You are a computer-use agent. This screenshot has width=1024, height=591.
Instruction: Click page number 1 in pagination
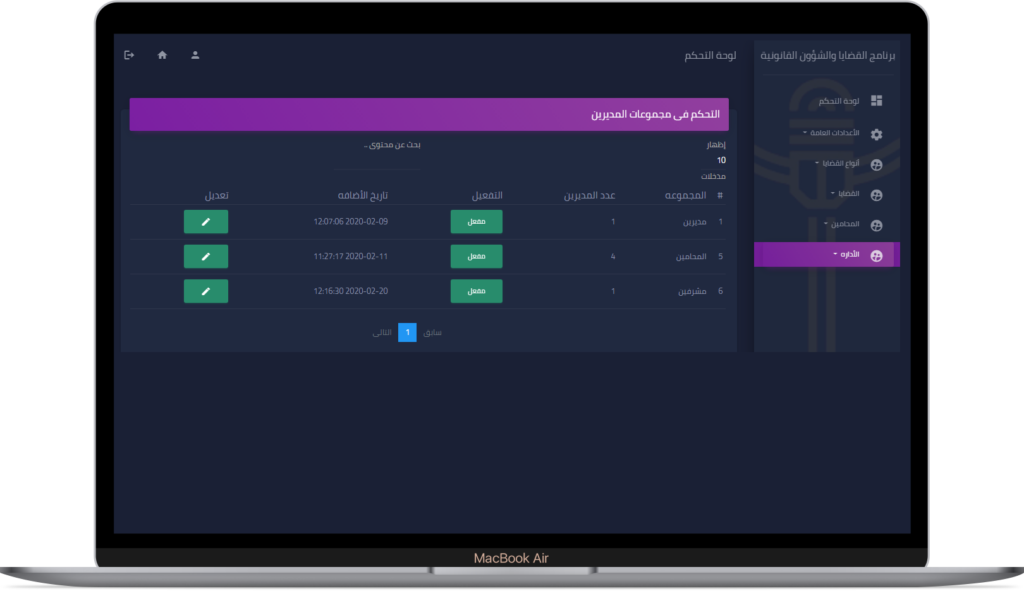click(407, 333)
